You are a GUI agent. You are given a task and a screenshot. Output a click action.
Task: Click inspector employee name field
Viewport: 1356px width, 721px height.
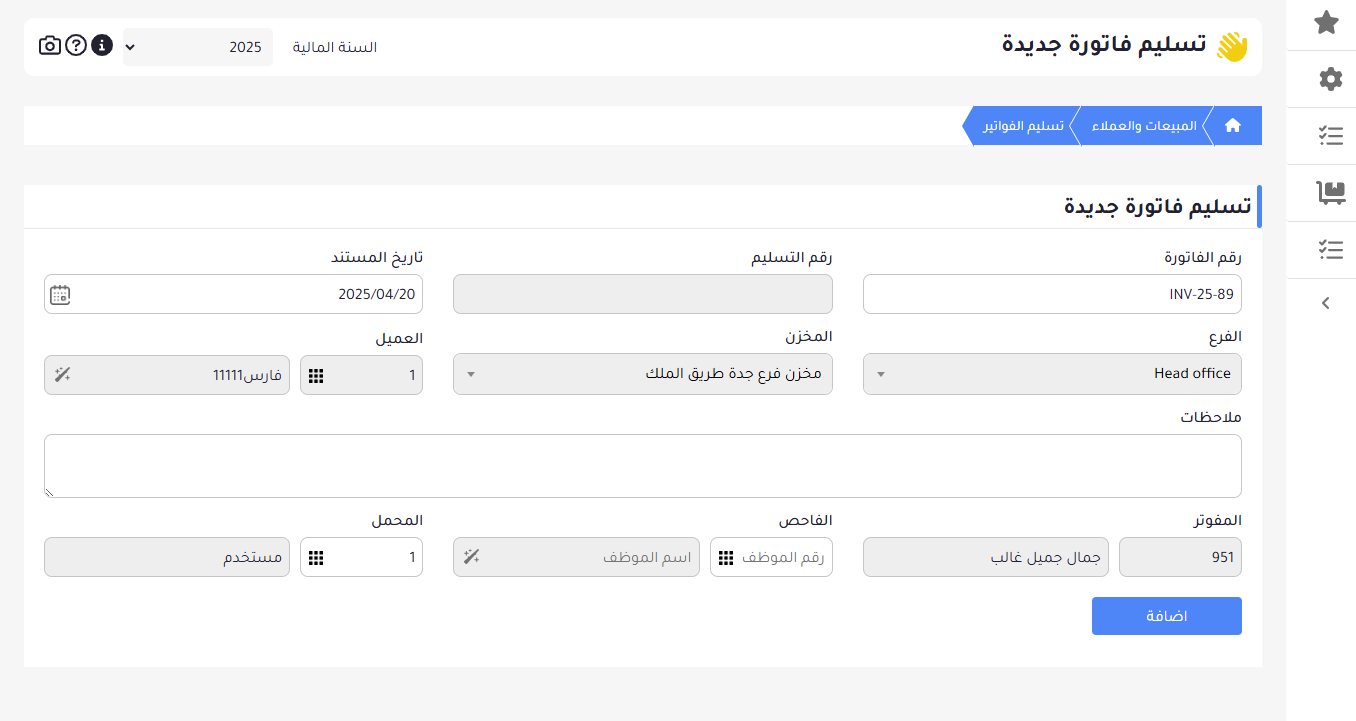point(576,557)
